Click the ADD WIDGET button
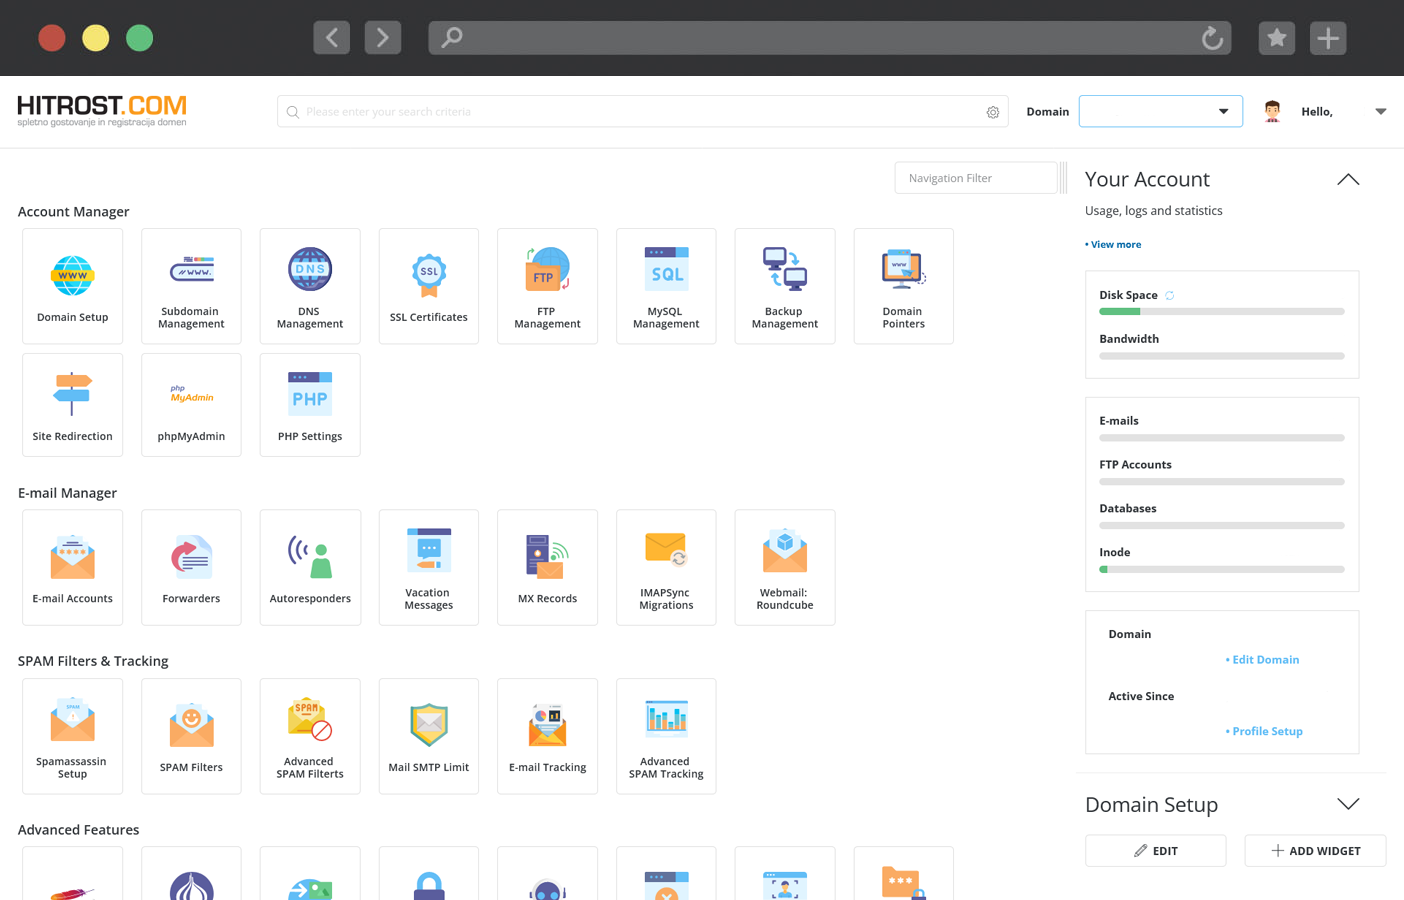 (x=1315, y=851)
